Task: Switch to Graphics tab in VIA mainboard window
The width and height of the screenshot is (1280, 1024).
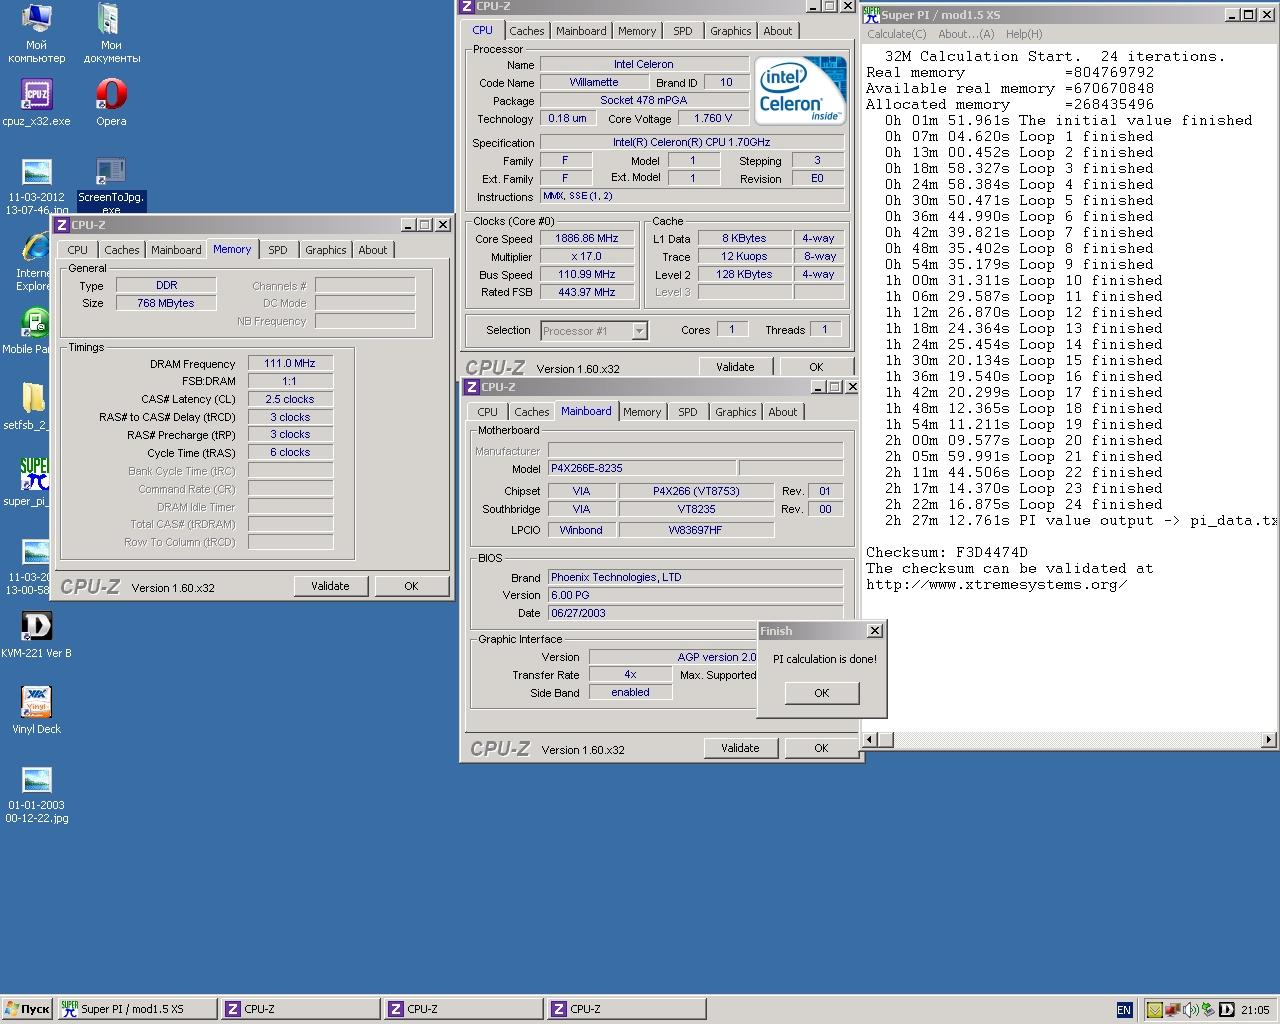Action: pyautogui.click(x=735, y=412)
